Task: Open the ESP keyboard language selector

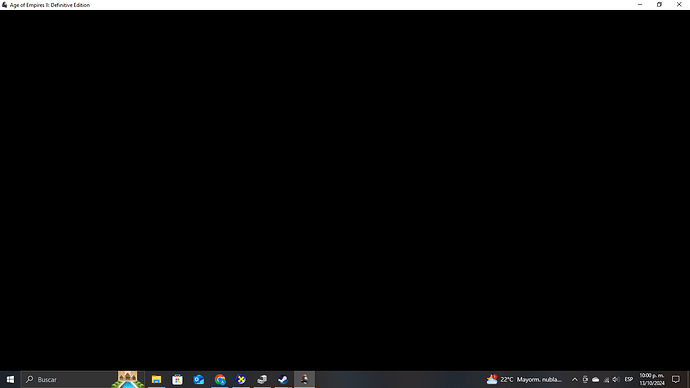Action: [628, 379]
